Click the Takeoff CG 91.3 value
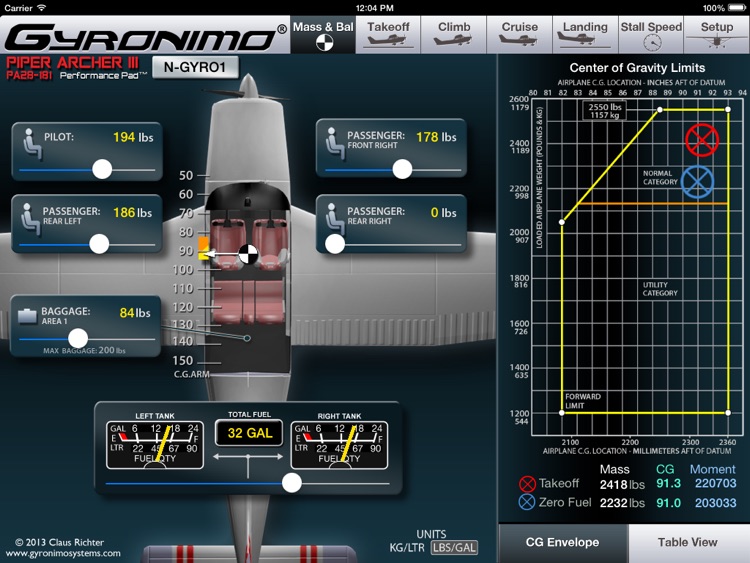750x563 pixels. pos(668,484)
